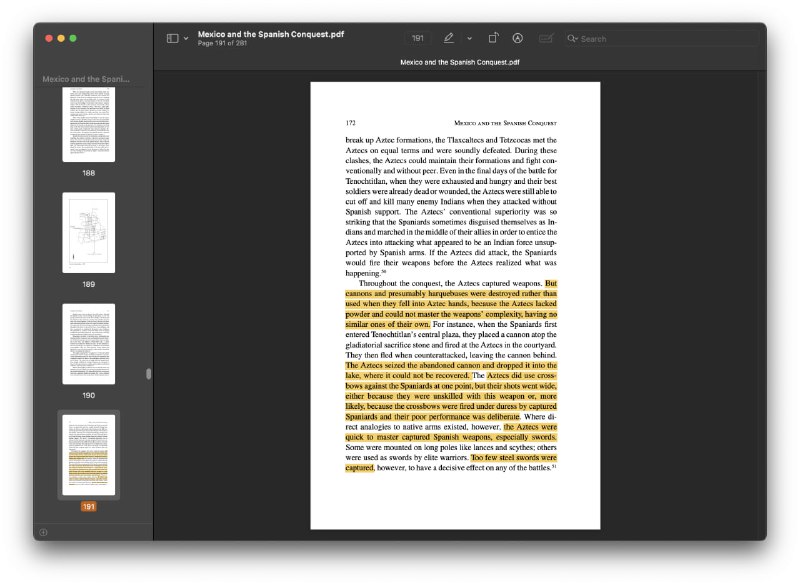Click the sidebar view toggle icon

(172, 38)
